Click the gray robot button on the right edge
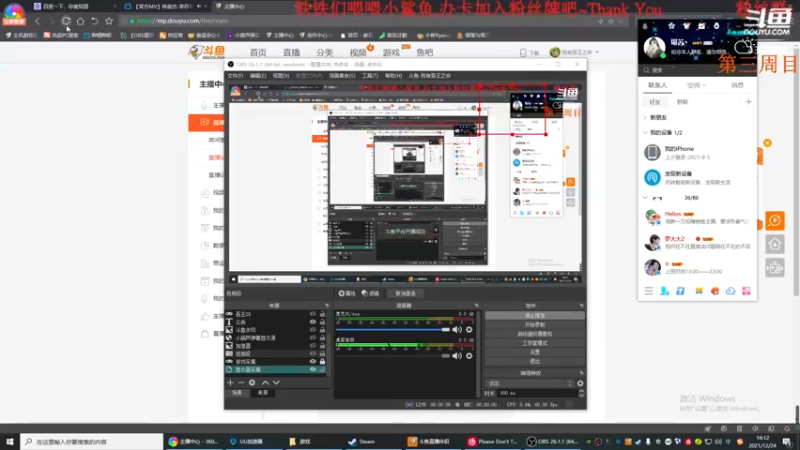This screenshot has width=800, height=450. click(x=774, y=268)
